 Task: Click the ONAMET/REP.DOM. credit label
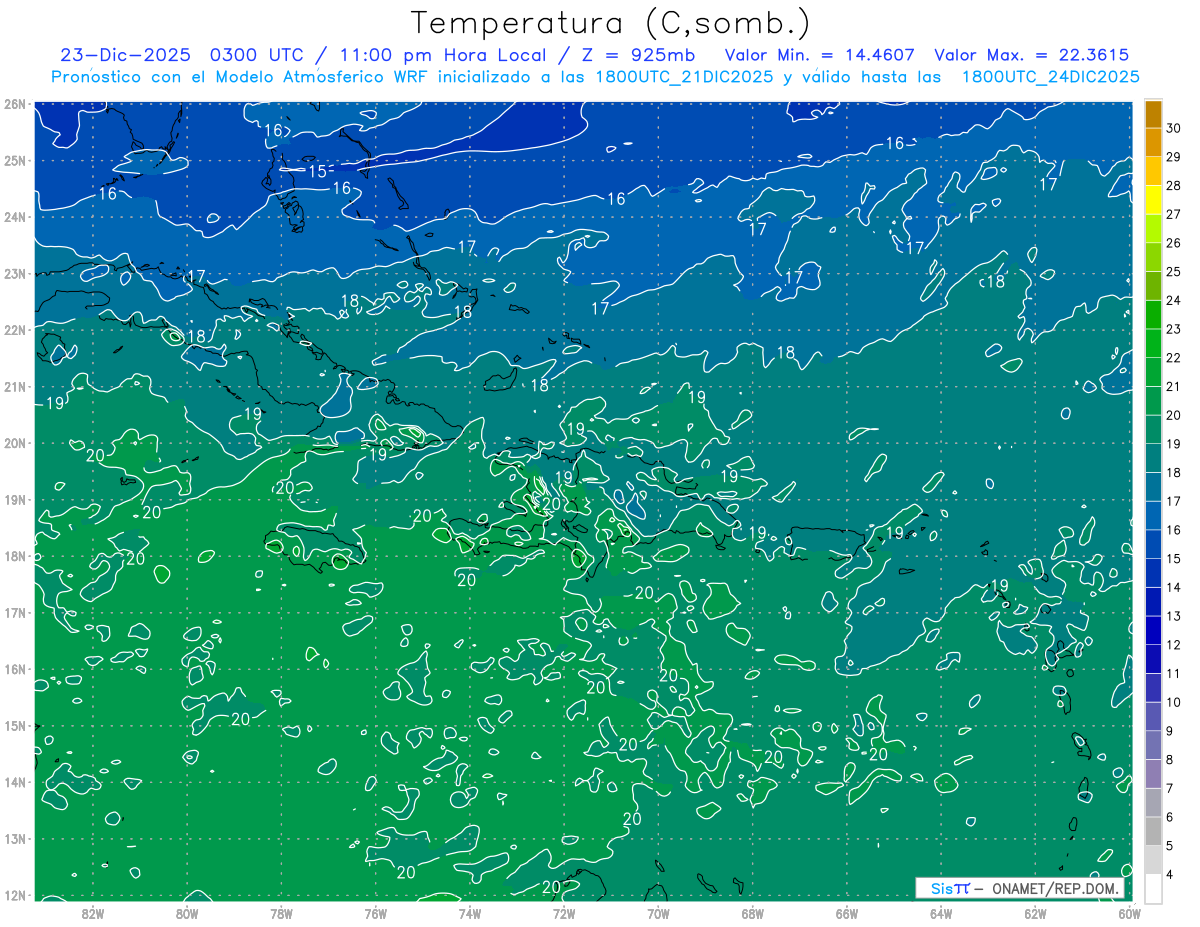pos(1055,888)
